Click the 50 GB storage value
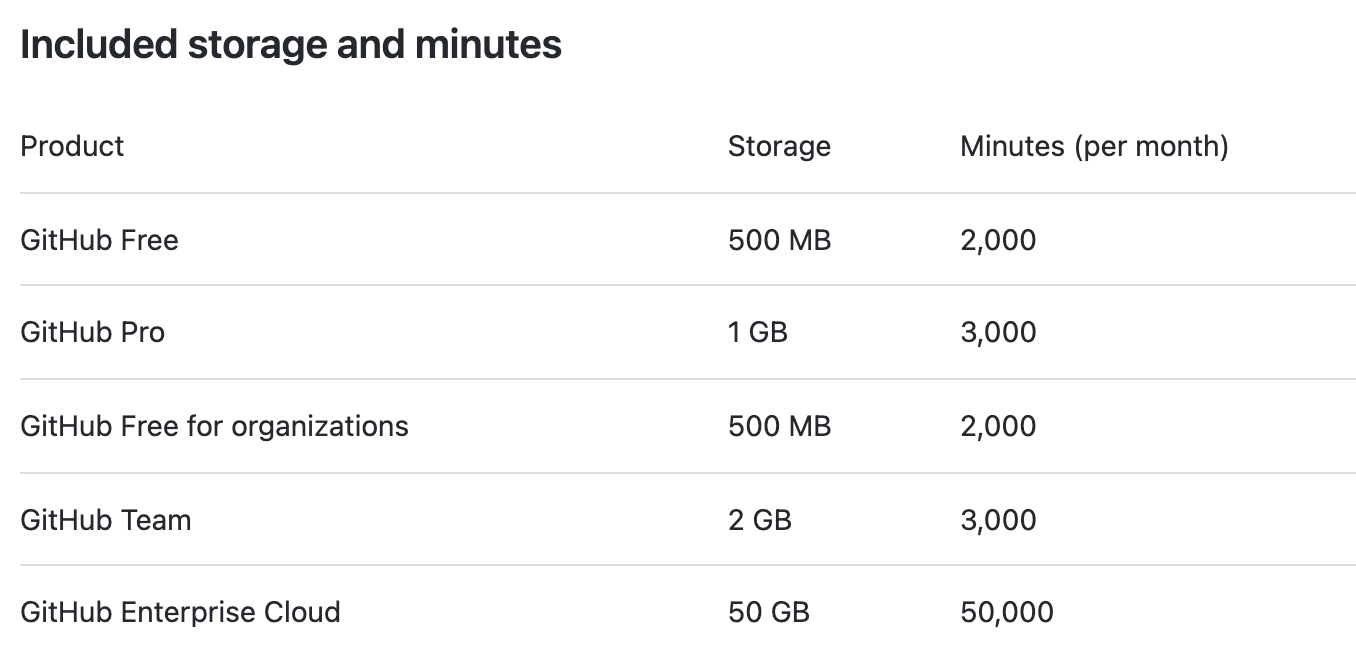 768,612
